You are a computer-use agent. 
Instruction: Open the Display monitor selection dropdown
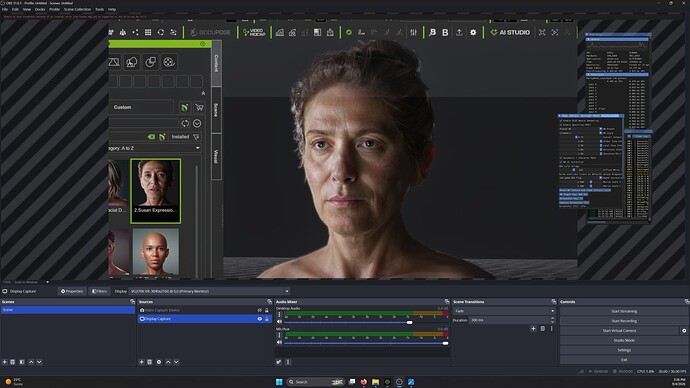click(209, 291)
